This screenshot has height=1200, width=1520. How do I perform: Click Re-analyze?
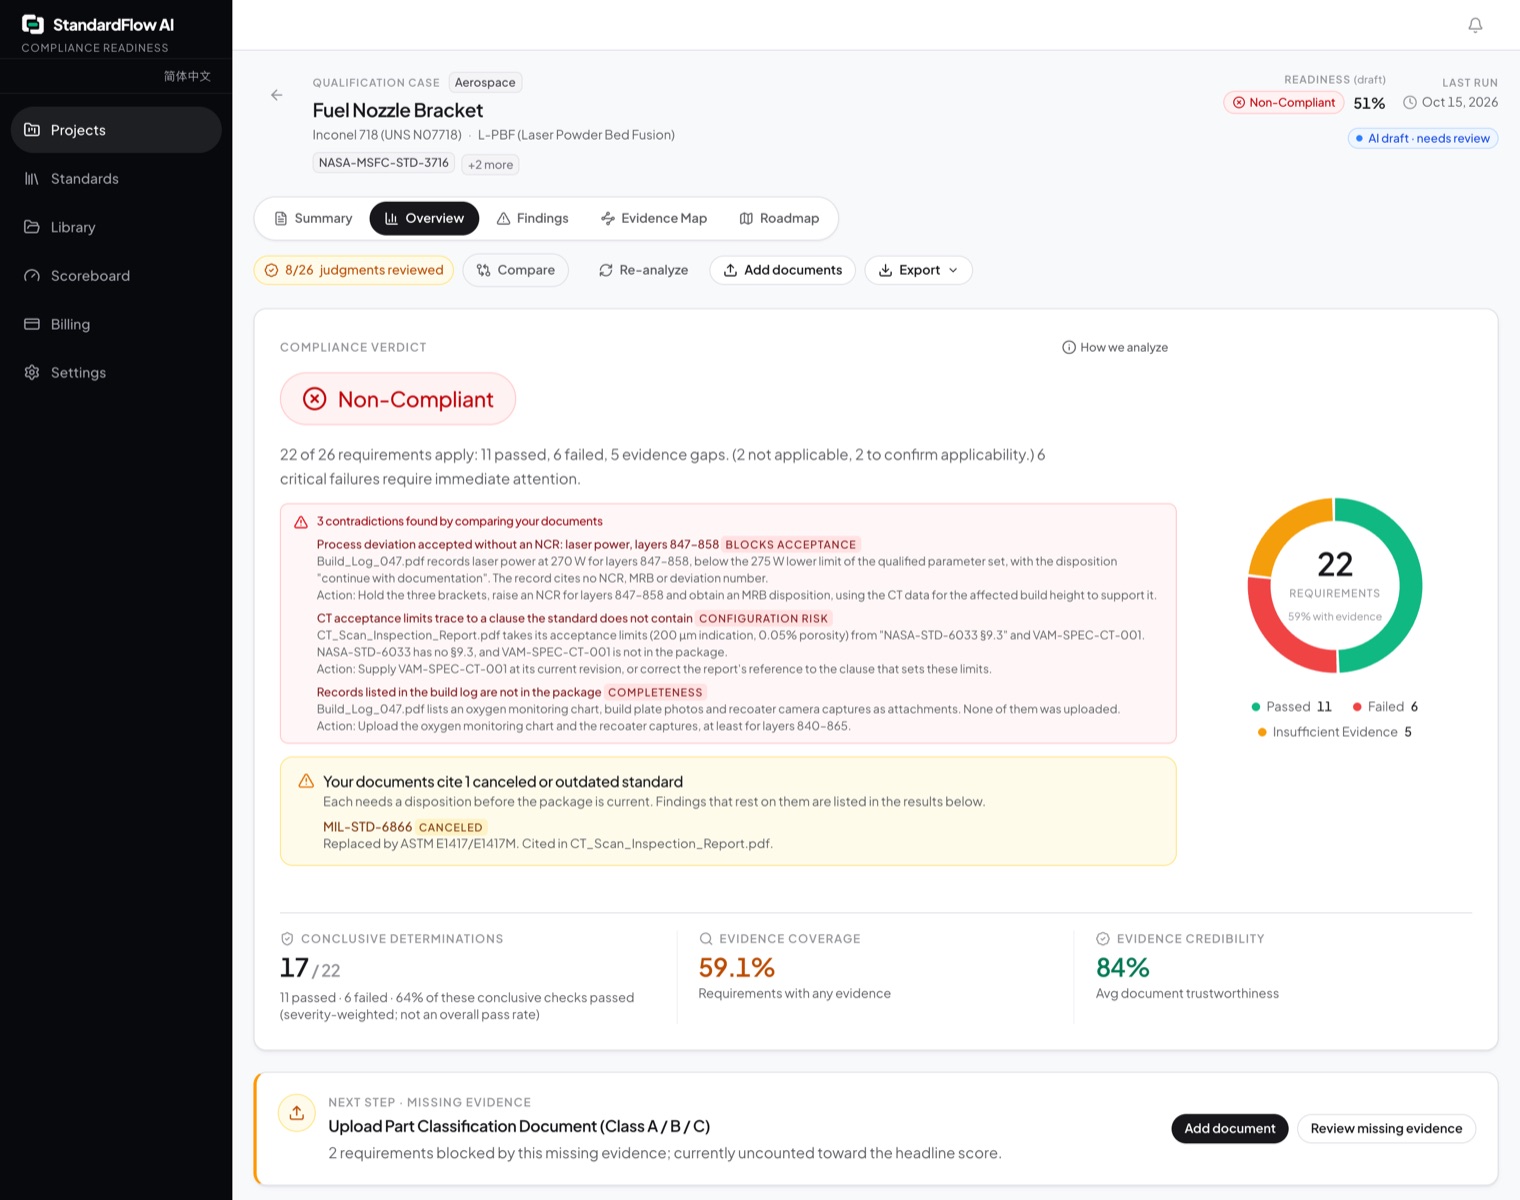coord(643,270)
